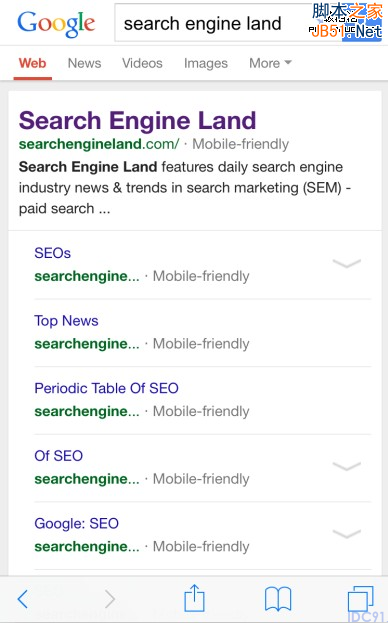Open the Periodic Table Of SEO link
The height and width of the screenshot is (623, 388).
(x=106, y=388)
